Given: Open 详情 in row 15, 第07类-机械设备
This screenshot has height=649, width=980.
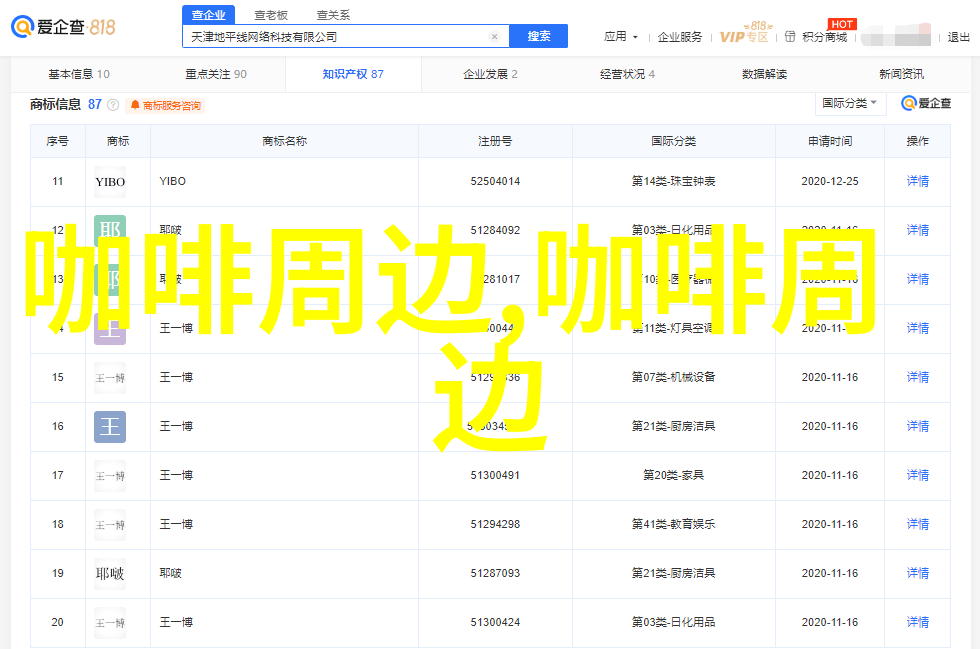Looking at the screenshot, I should [918, 377].
